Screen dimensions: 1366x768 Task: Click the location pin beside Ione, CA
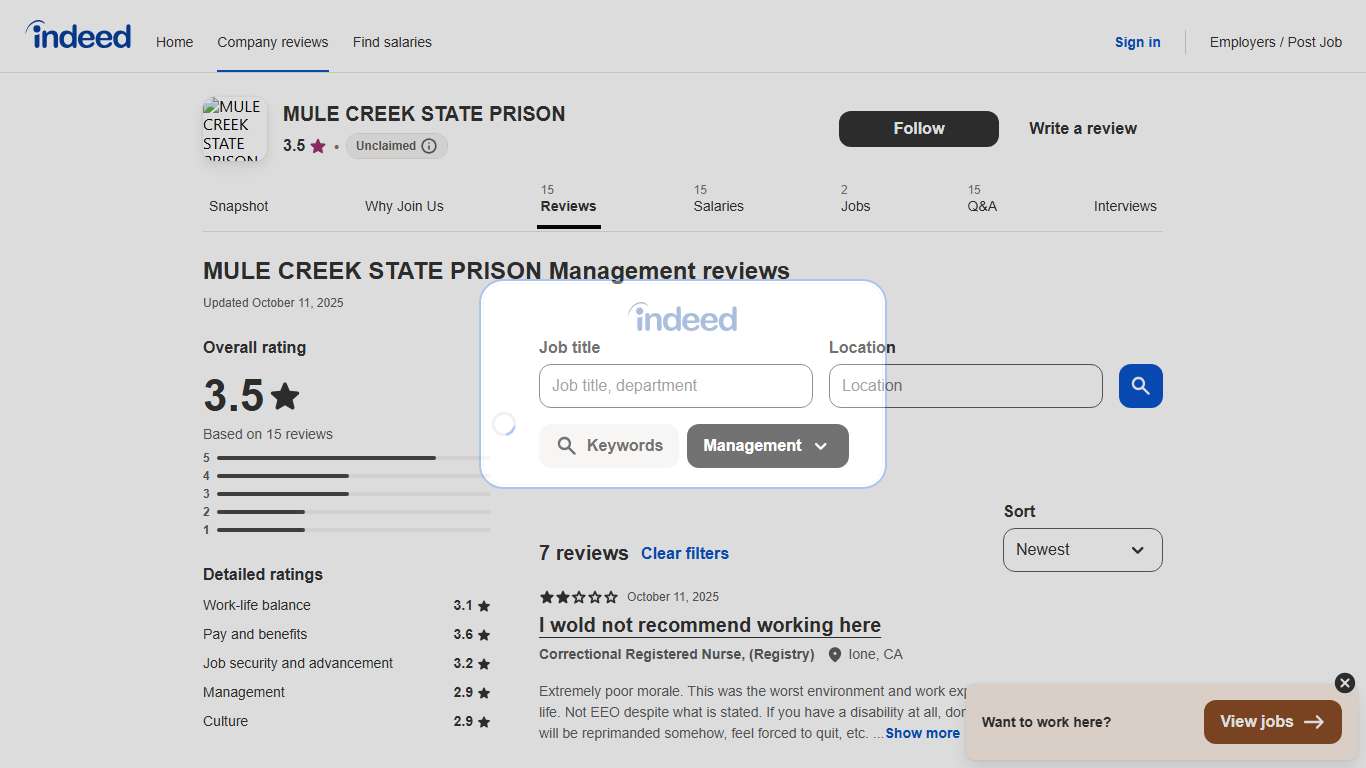[836, 654]
